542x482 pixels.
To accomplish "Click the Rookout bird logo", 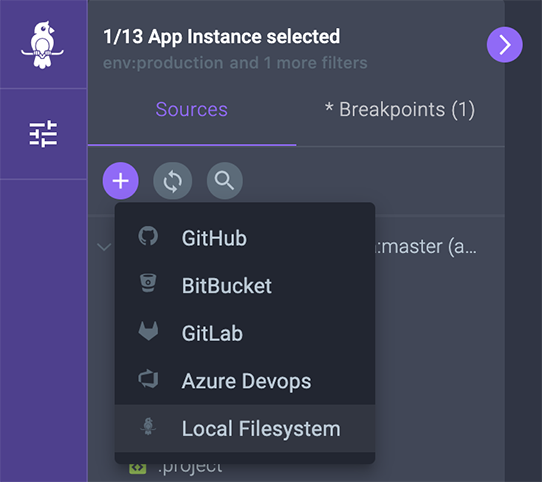I will pyautogui.click(x=43, y=45).
